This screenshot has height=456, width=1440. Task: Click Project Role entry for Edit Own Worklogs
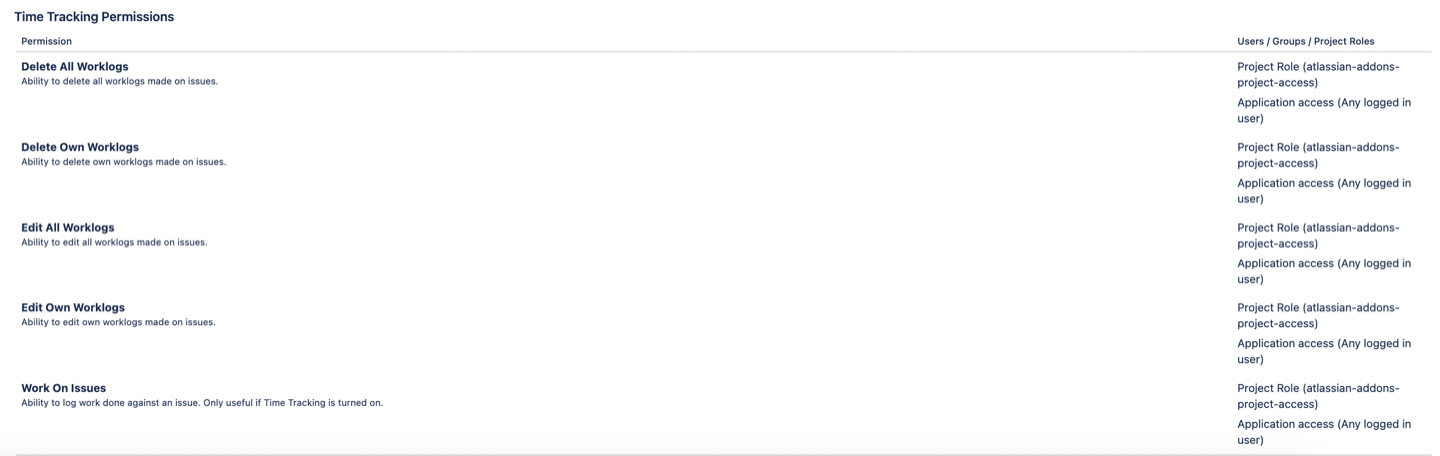pos(1318,315)
